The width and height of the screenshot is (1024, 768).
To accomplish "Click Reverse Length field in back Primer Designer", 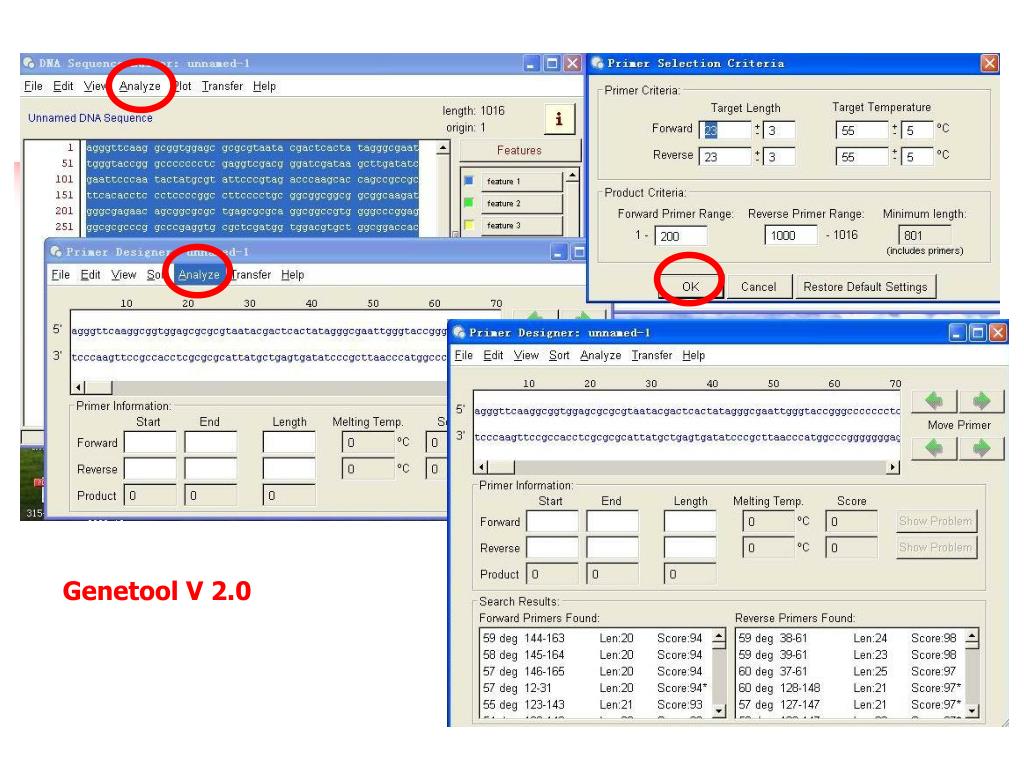I will [289, 469].
